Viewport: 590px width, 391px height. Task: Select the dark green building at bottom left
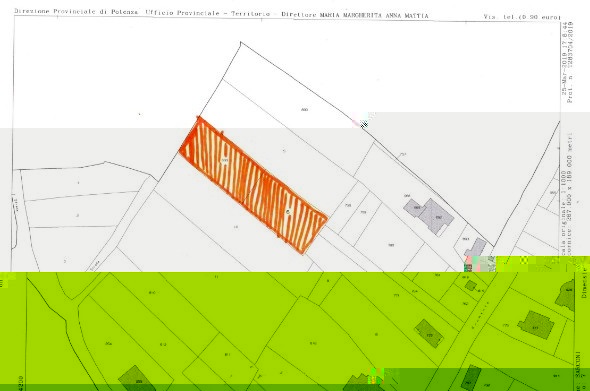[x=137, y=377]
